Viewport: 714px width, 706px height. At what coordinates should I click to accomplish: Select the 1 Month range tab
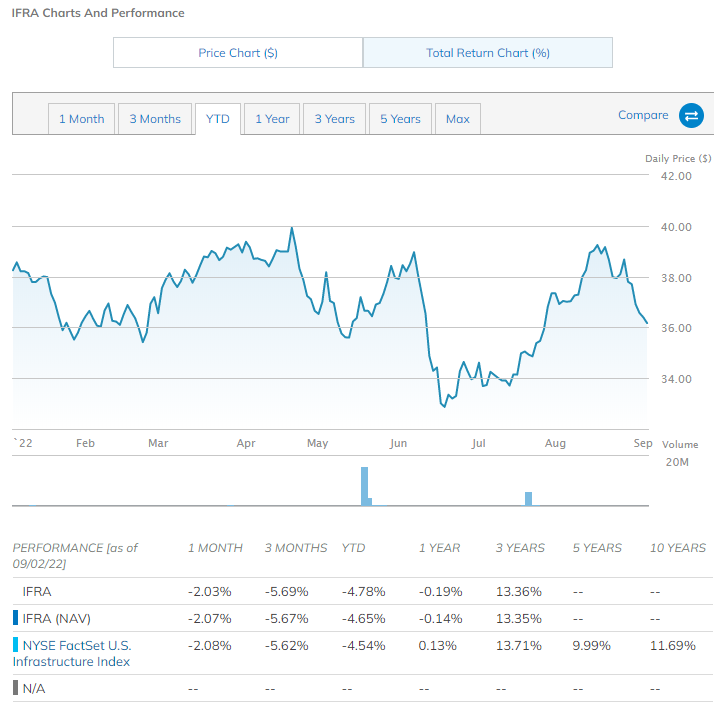click(82, 119)
